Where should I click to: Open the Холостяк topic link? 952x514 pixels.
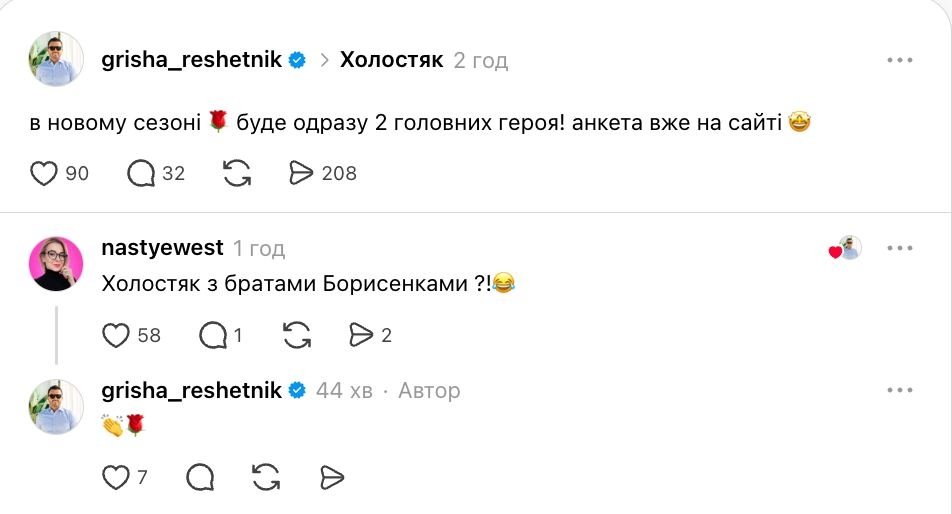tap(391, 60)
